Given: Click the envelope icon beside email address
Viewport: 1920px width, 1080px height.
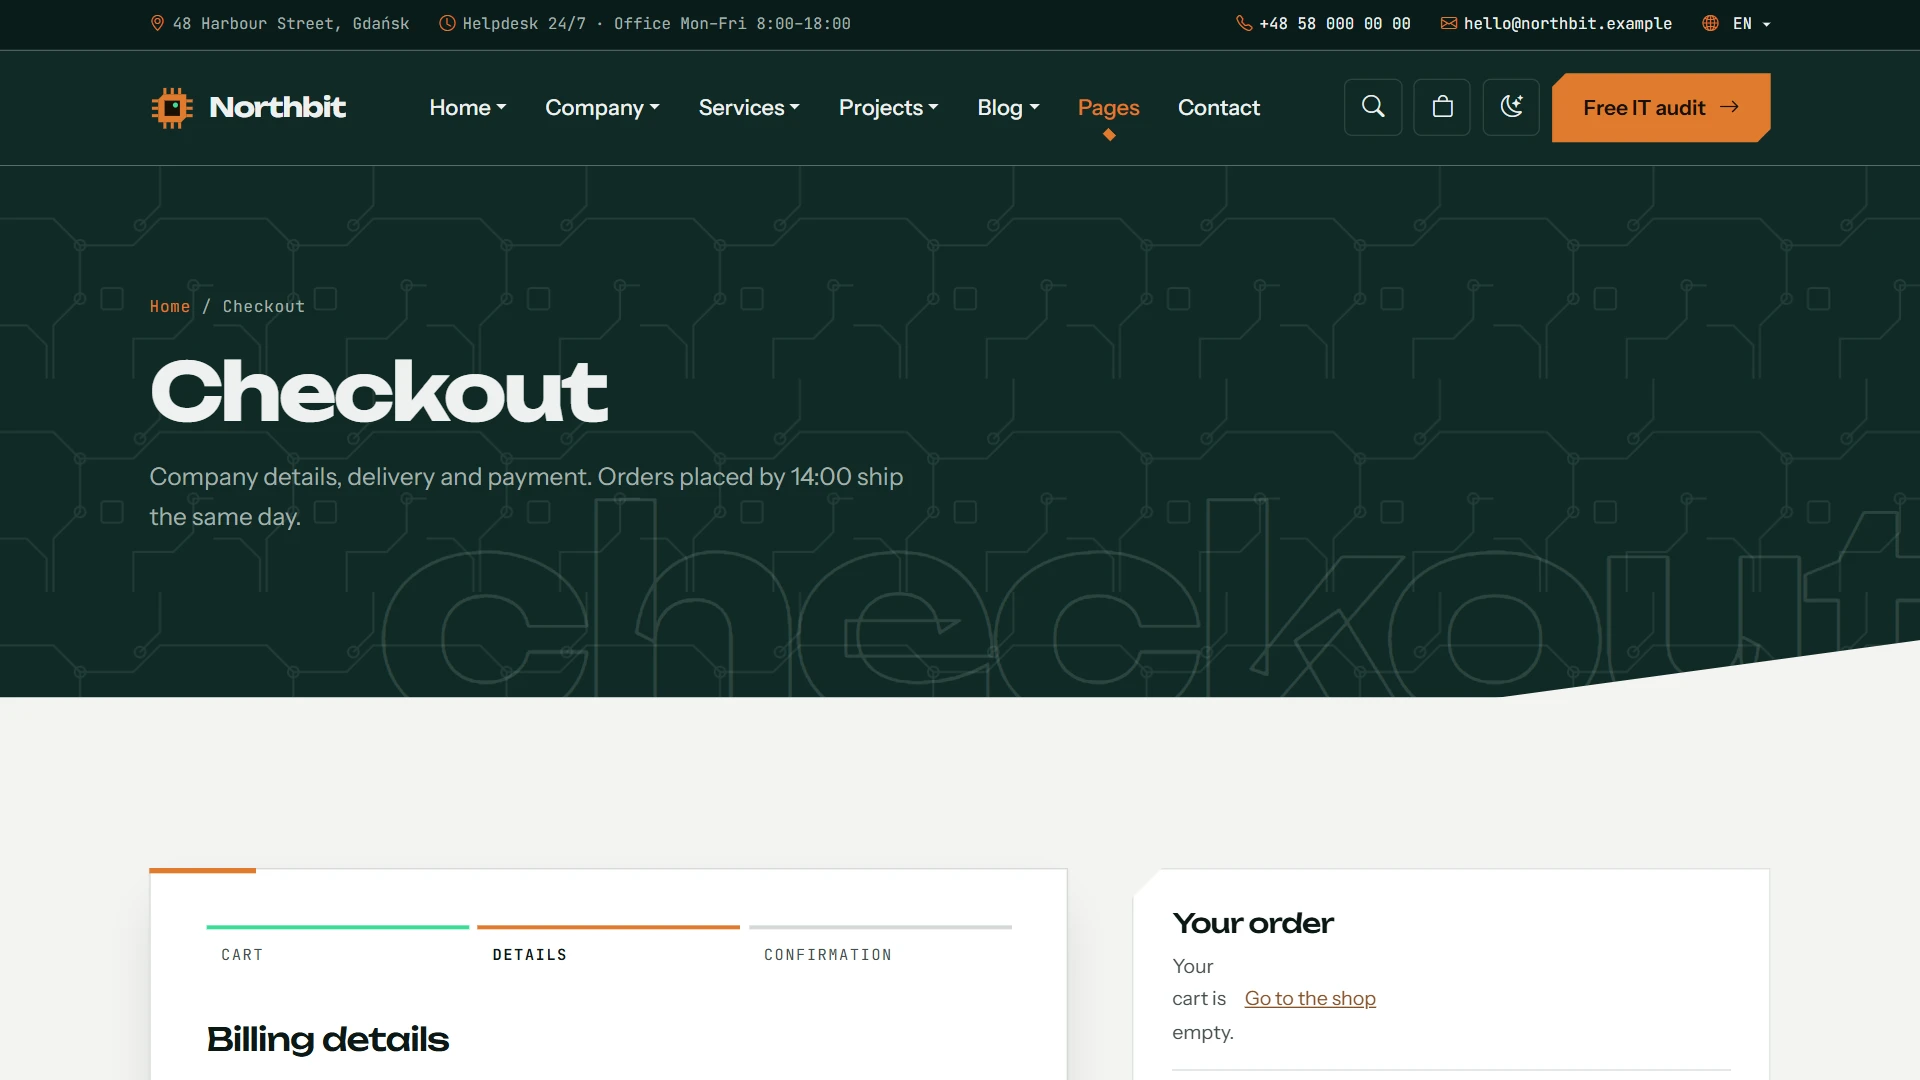Looking at the screenshot, I should click(x=1448, y=23).
